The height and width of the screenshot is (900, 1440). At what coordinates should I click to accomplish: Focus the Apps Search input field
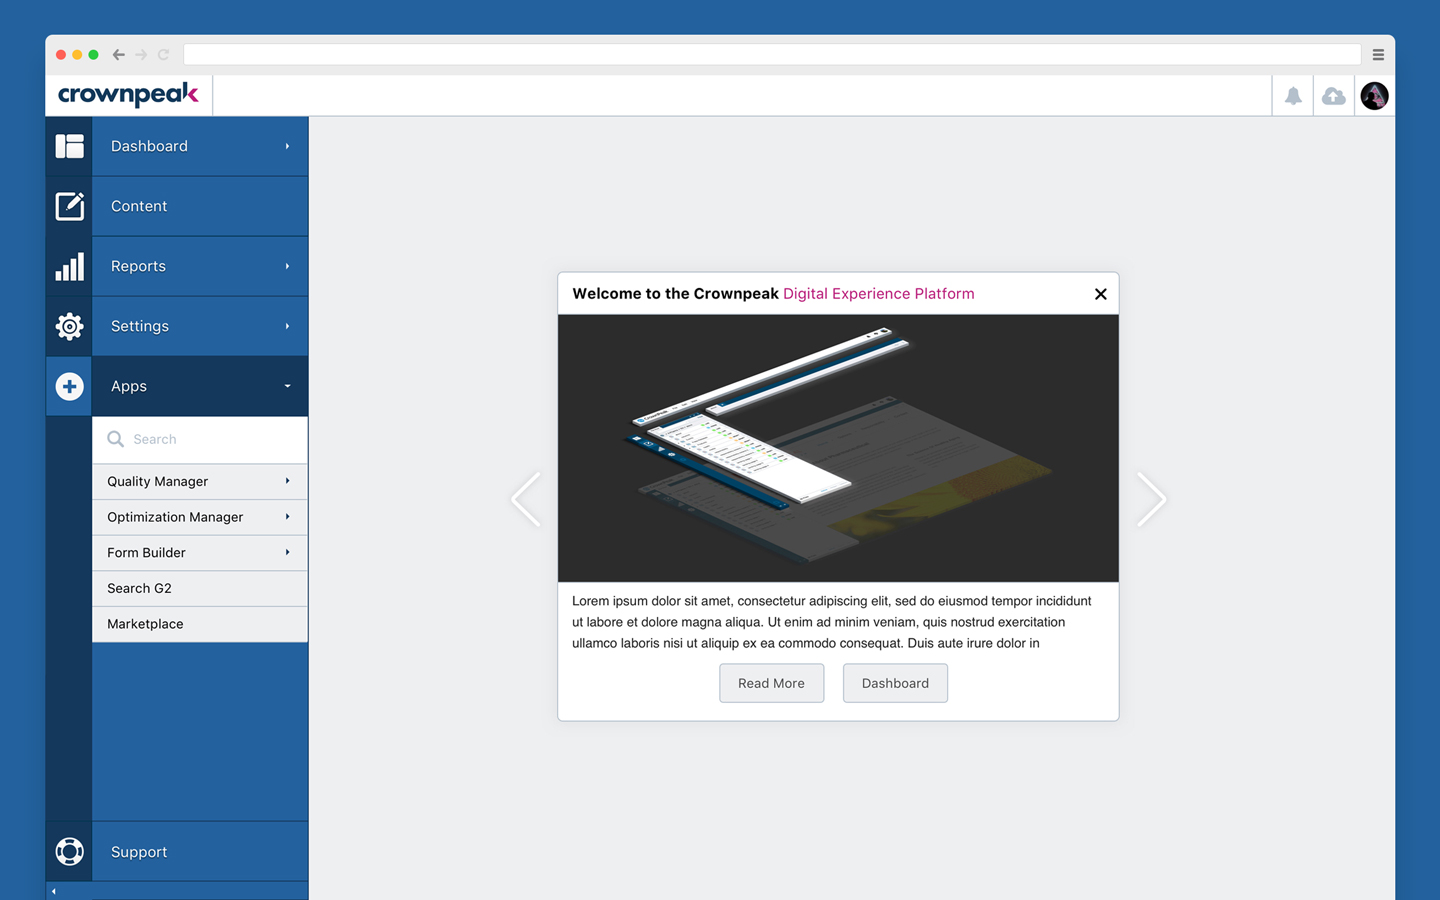click(200, 439)
